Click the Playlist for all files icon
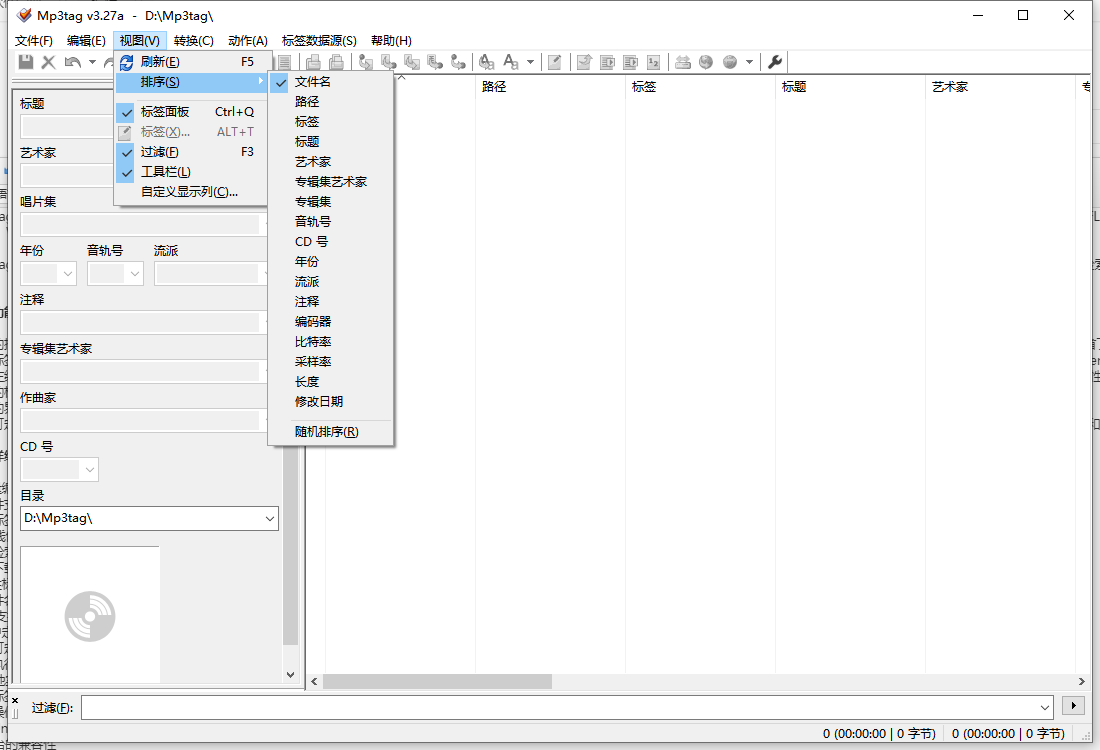1100x750 pixels. pos(607,62)
